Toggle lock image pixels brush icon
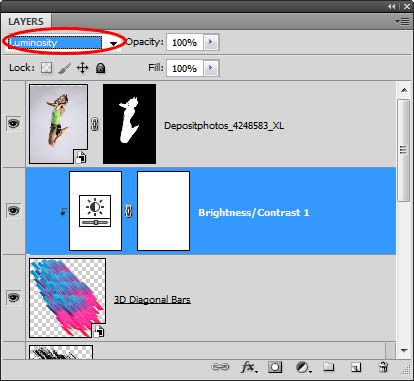Screen dimensions: 414x381 [x=64, y=68]
